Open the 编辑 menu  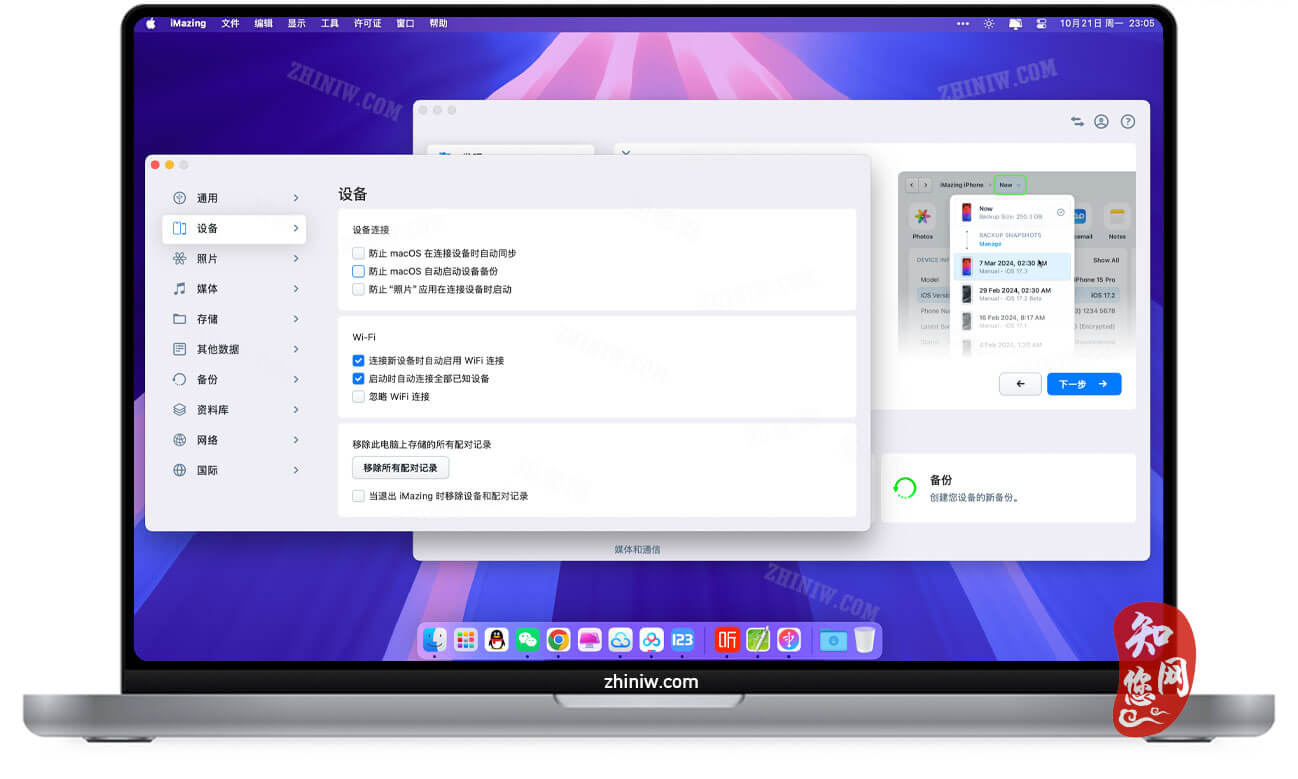263,23
